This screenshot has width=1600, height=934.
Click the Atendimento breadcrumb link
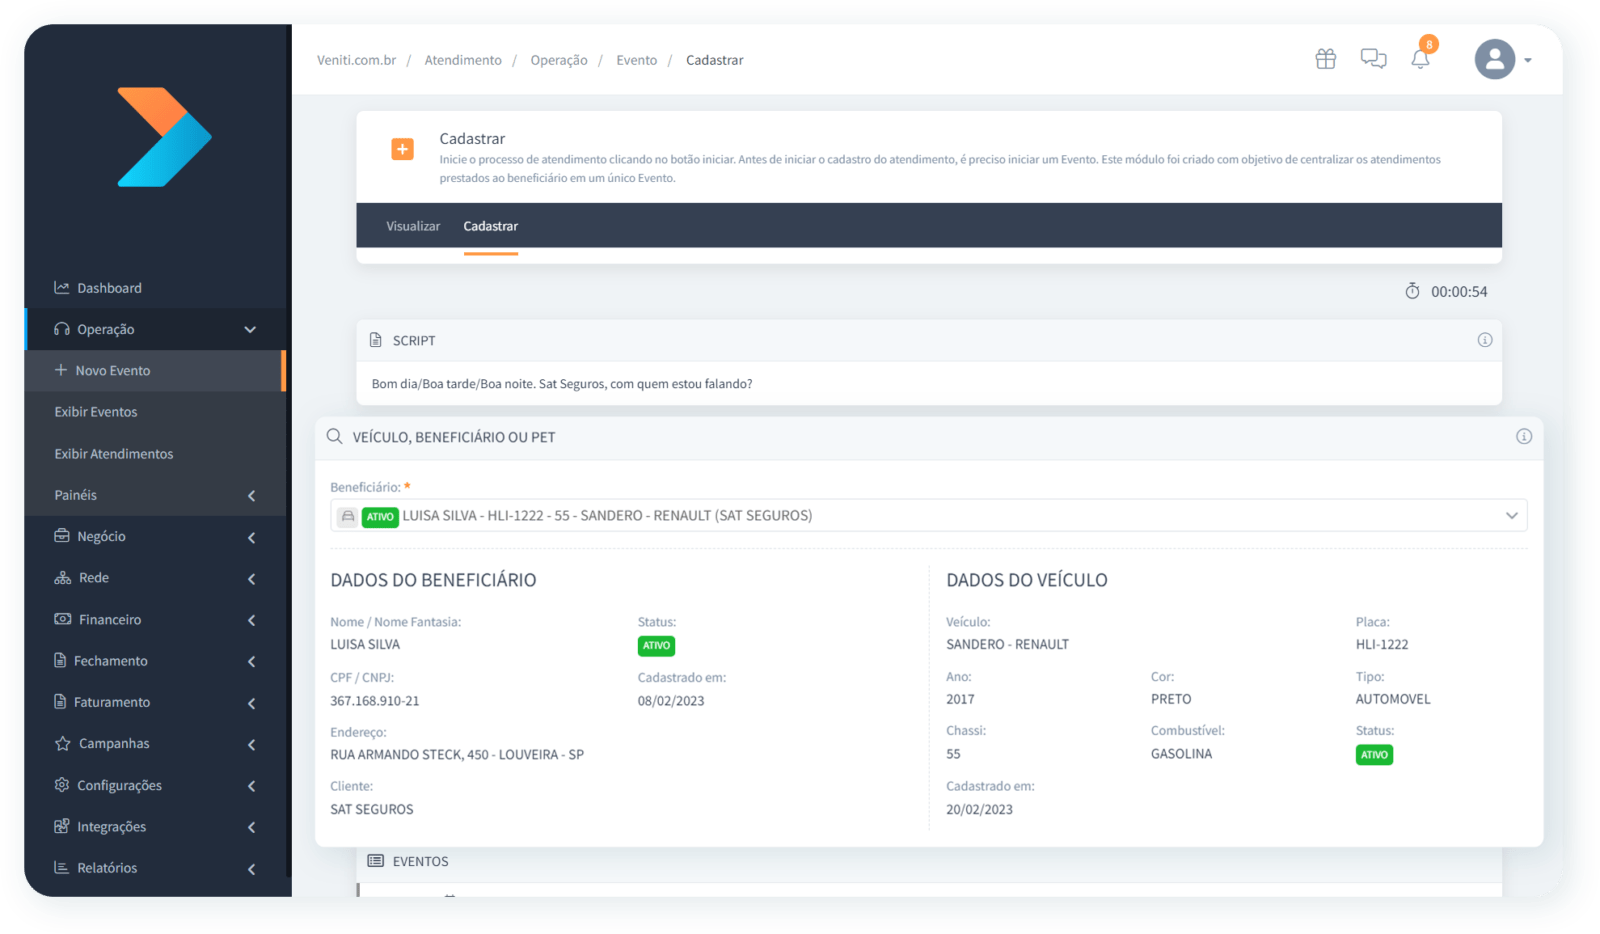click(463, 60)
